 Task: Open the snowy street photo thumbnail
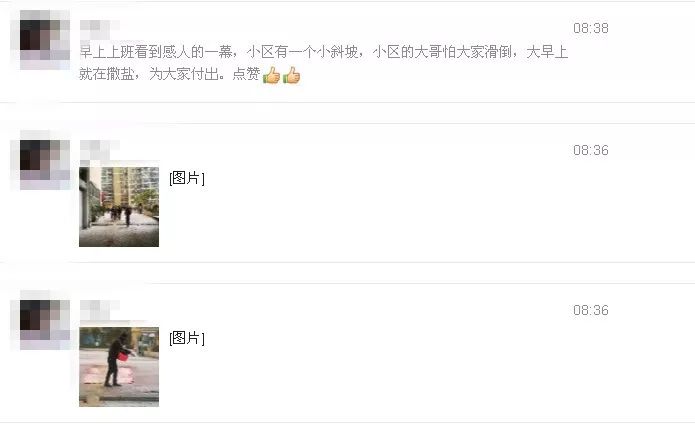(x=119, y=206)
